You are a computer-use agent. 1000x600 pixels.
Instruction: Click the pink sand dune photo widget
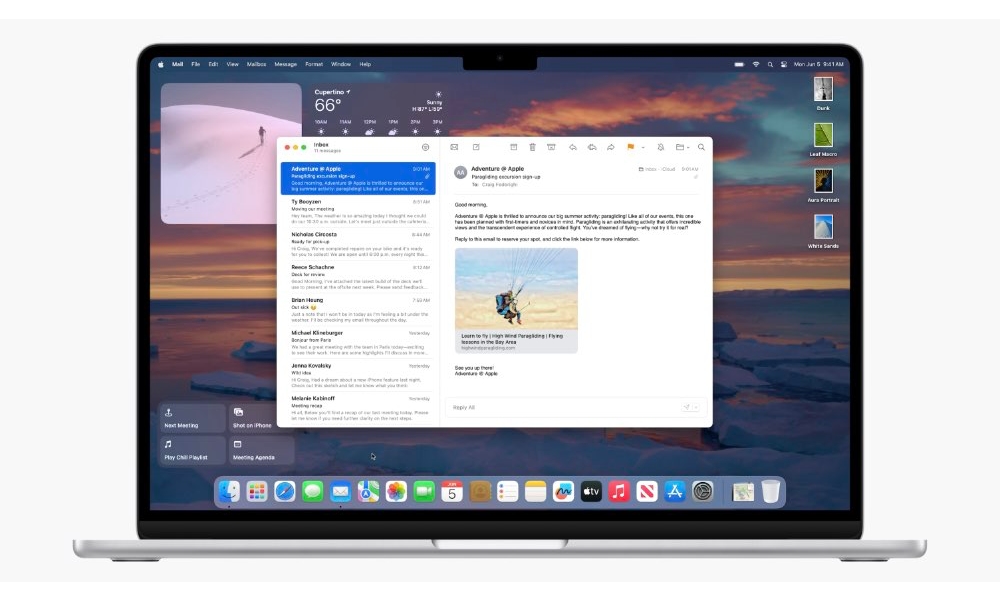pos(231,153)
